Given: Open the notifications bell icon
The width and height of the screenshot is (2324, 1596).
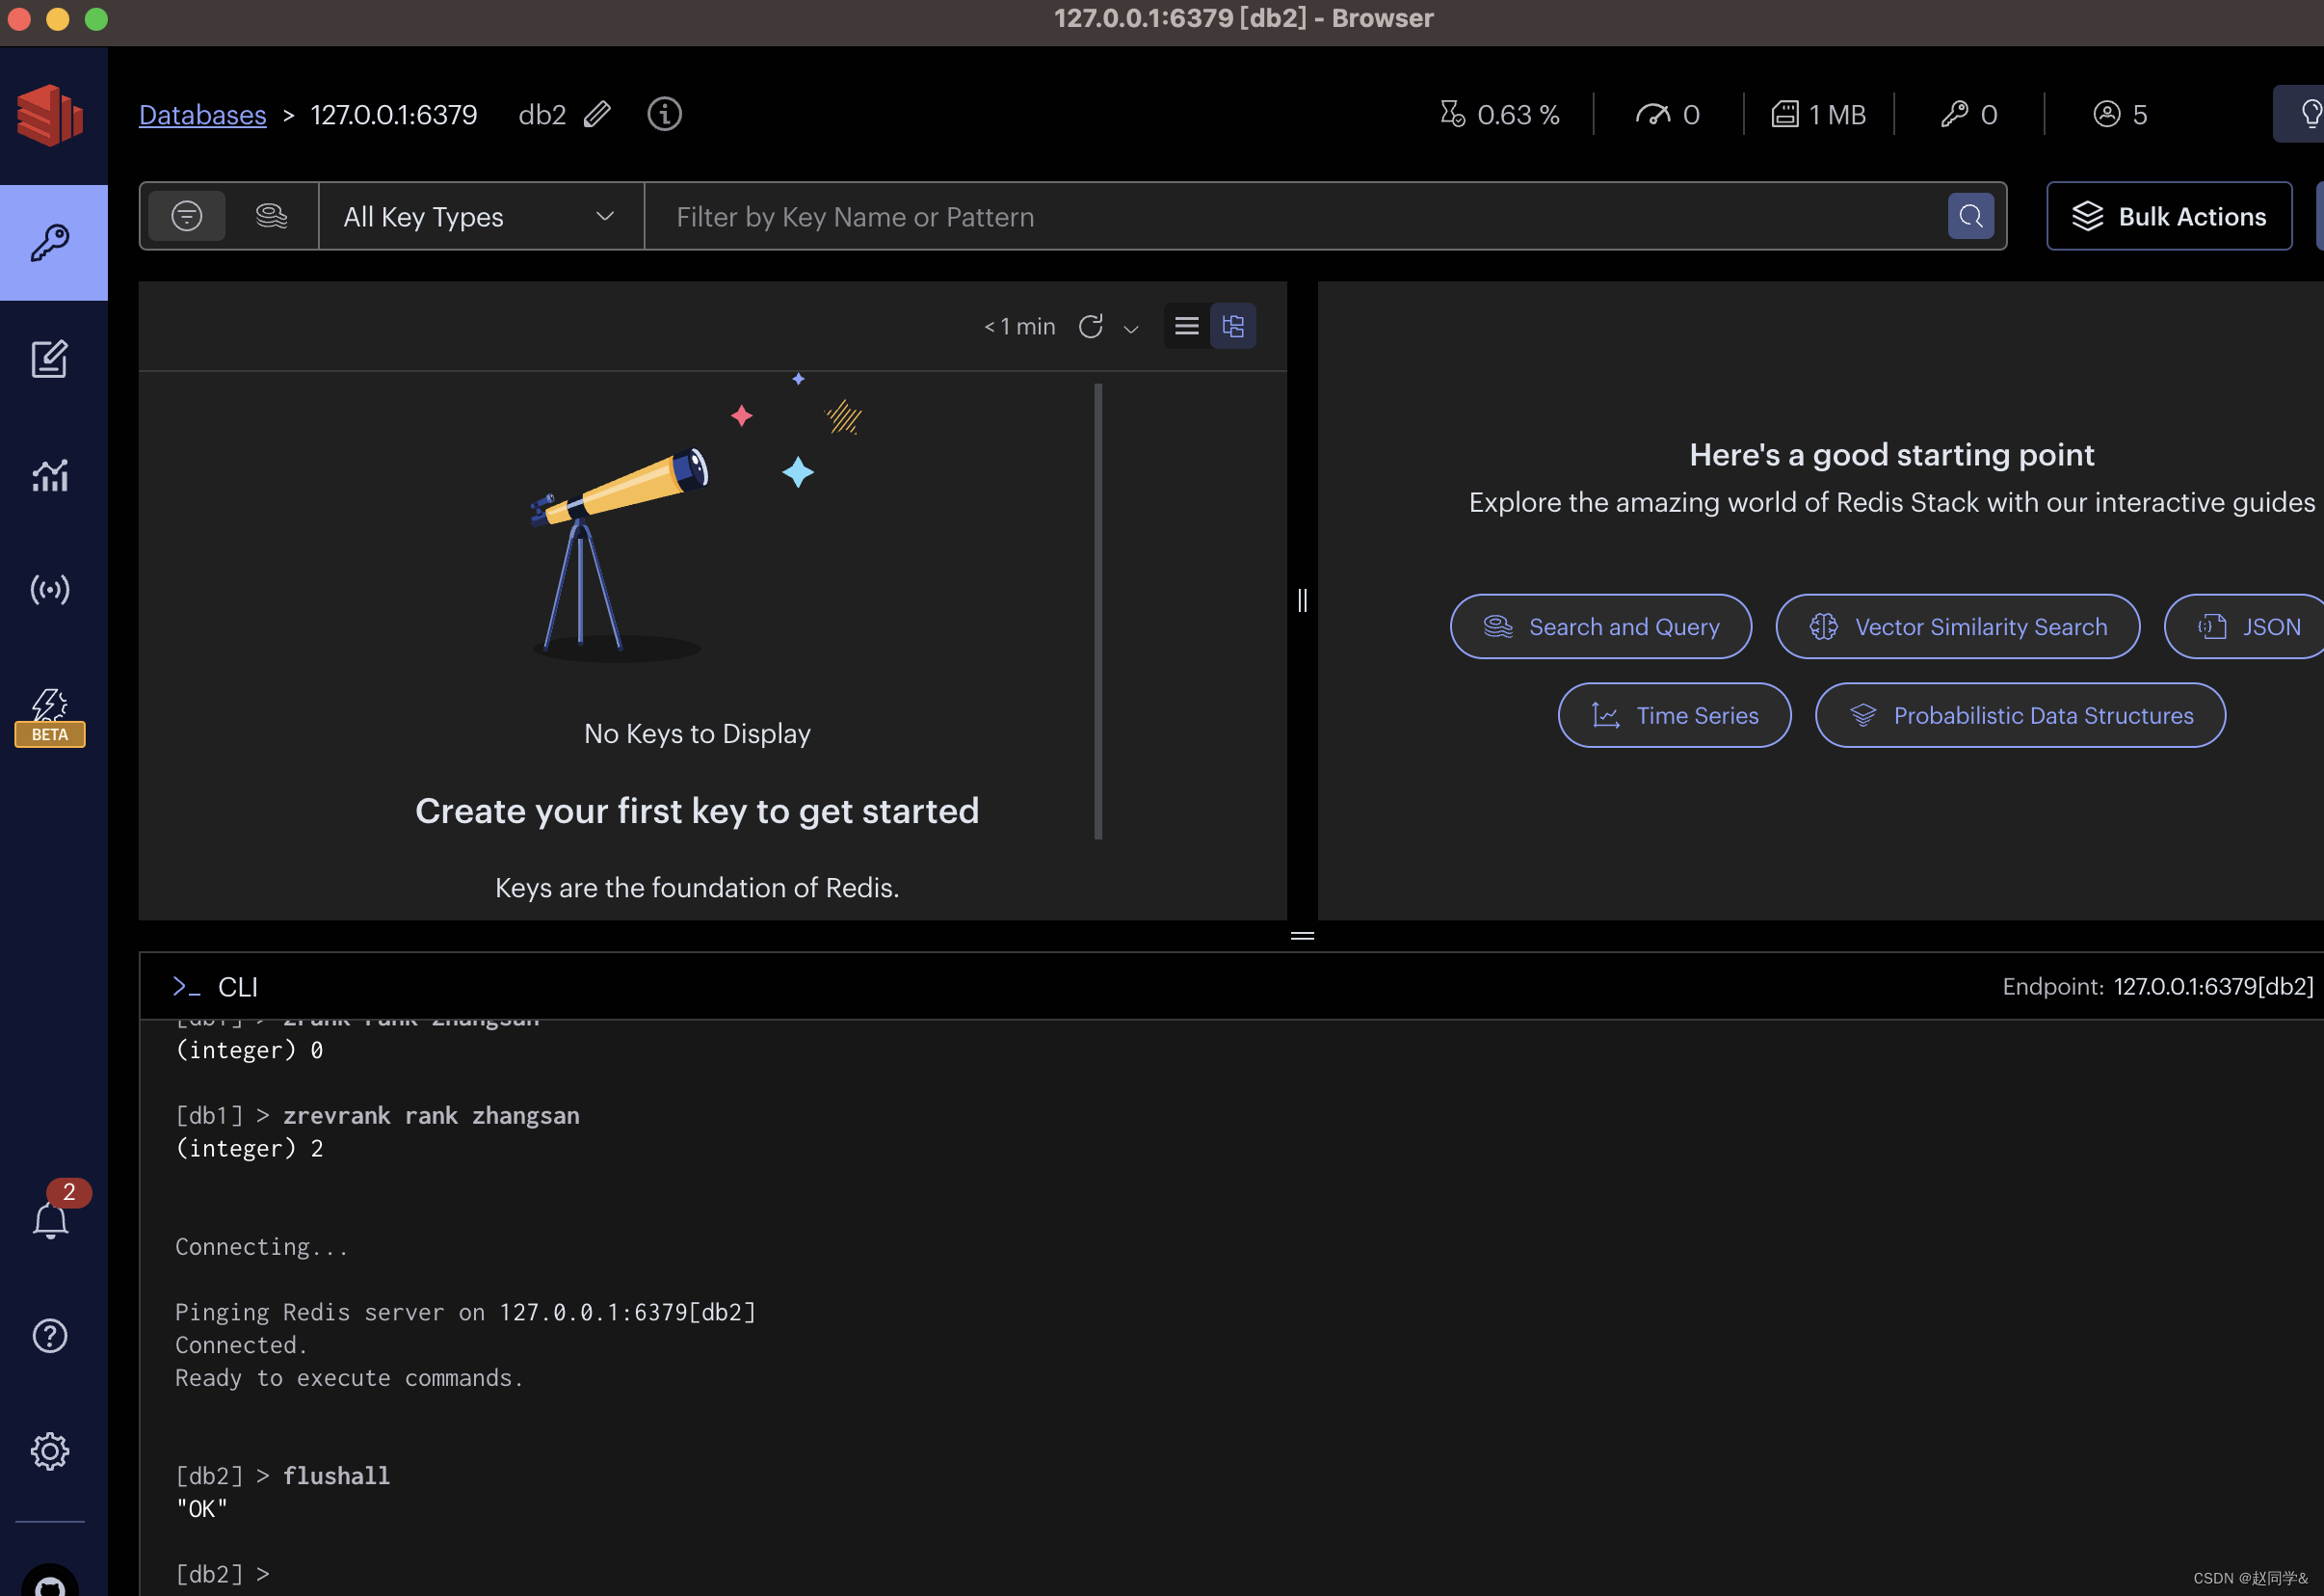Looking at the screenshot, I should coord(50,1220).
